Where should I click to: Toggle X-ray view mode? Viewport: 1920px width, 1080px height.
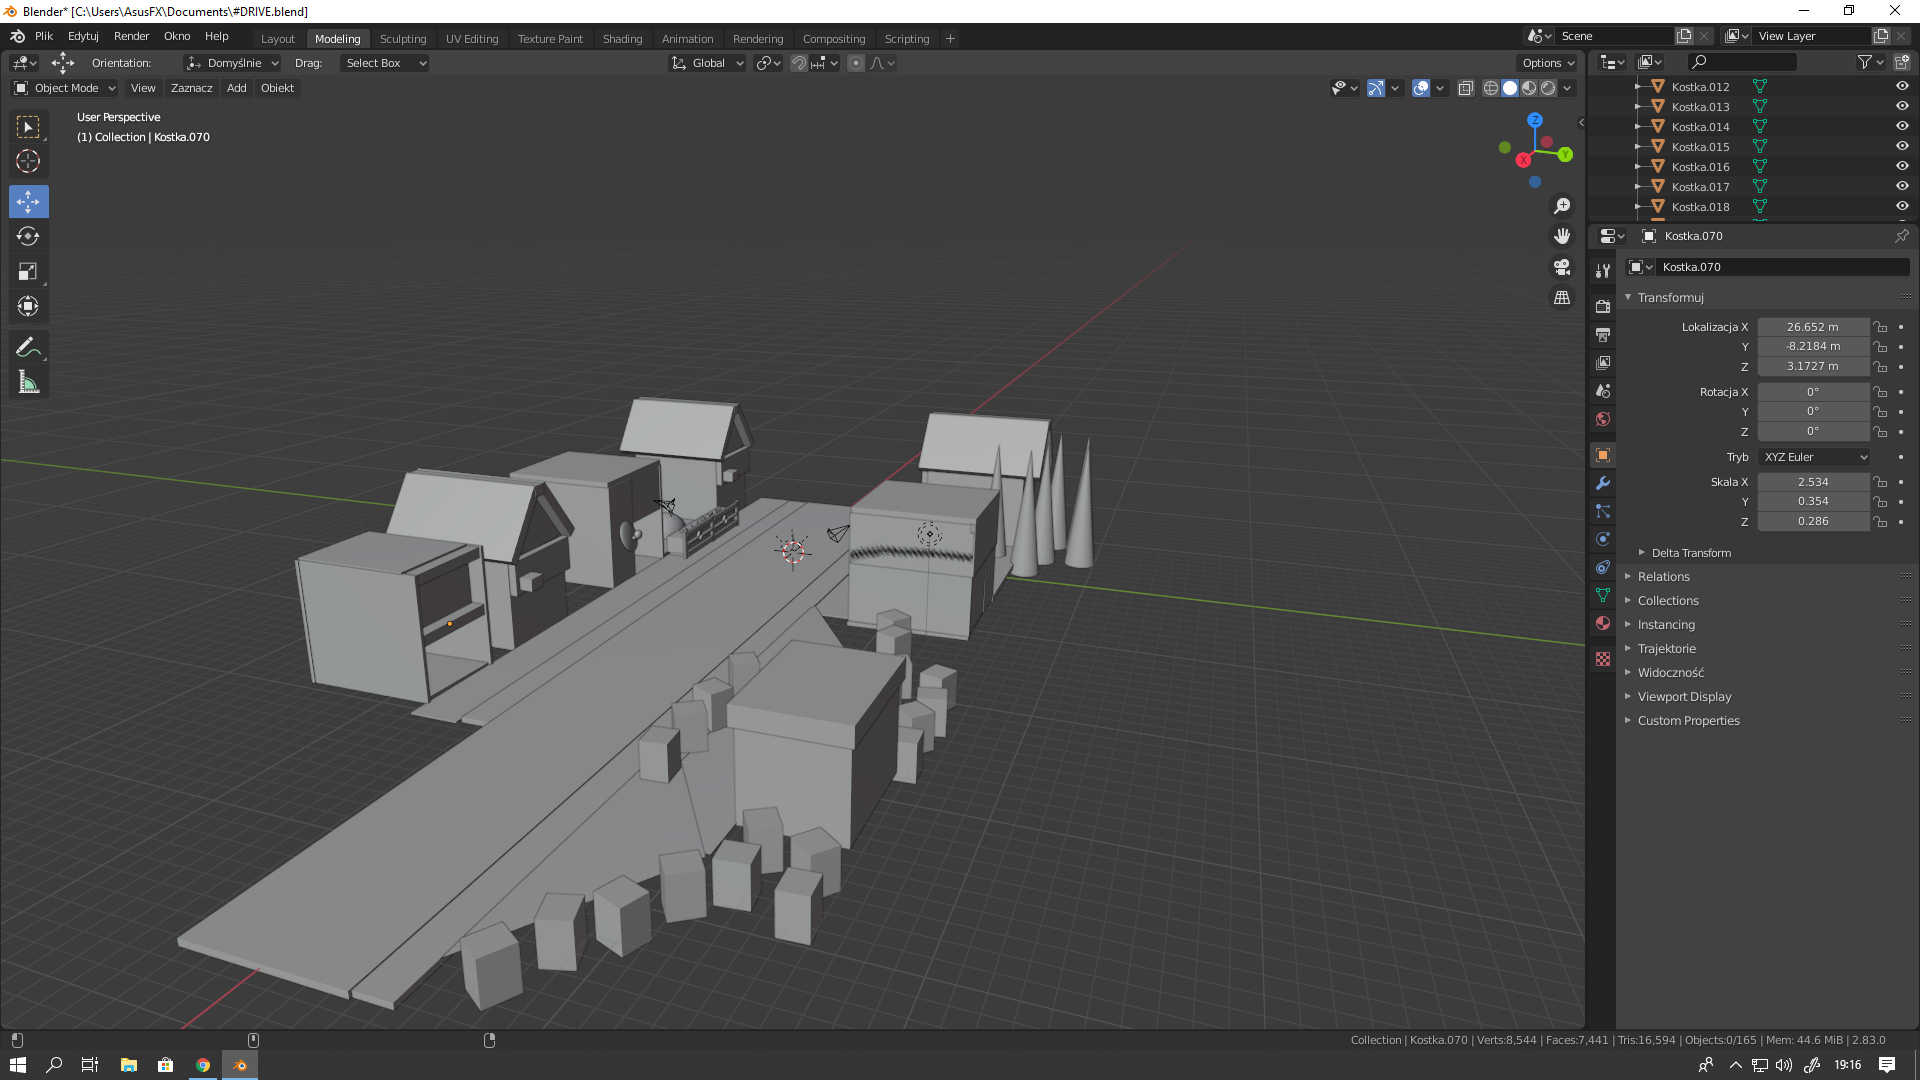tap(1465, 88)
